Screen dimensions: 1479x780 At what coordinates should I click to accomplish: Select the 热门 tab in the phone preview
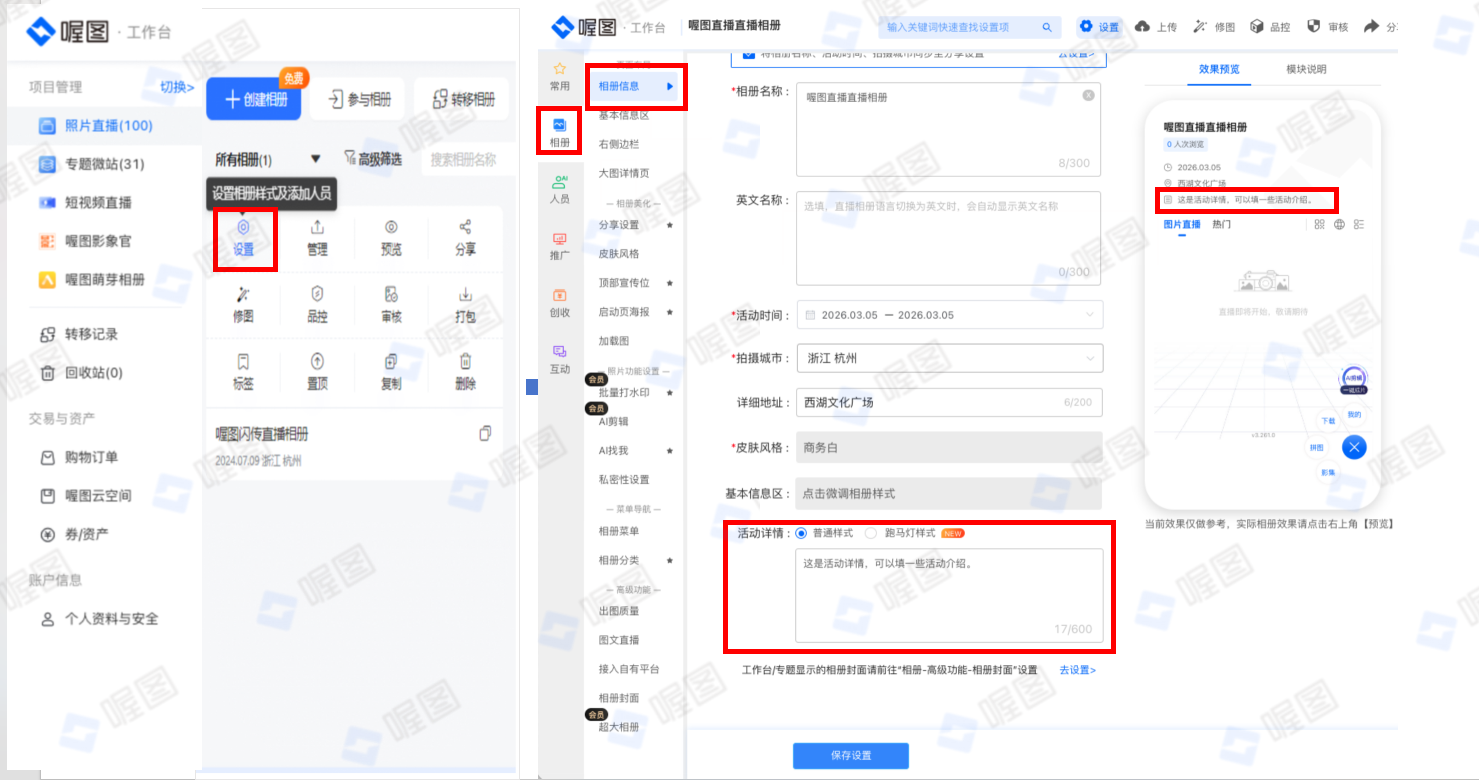click(1221, 224)
